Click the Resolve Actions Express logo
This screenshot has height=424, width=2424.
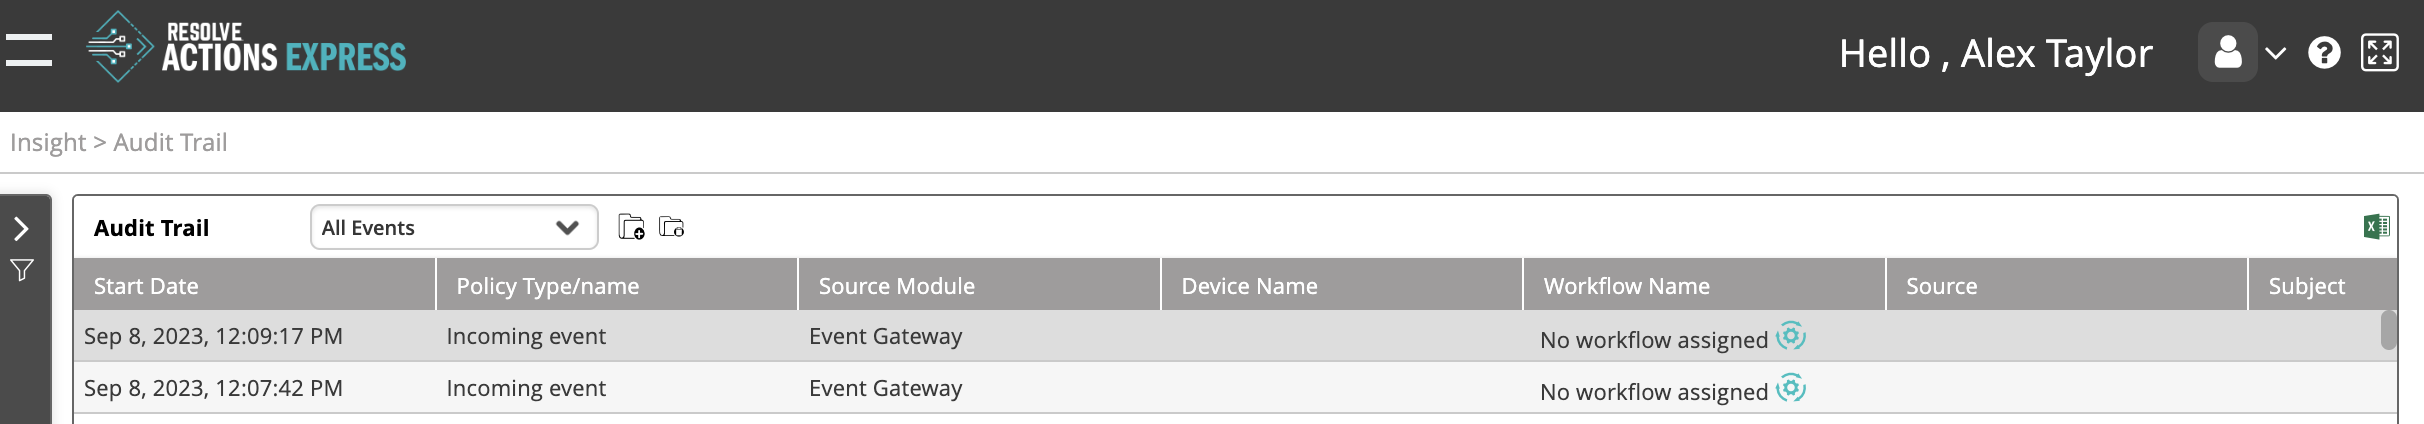coord(246,47)
